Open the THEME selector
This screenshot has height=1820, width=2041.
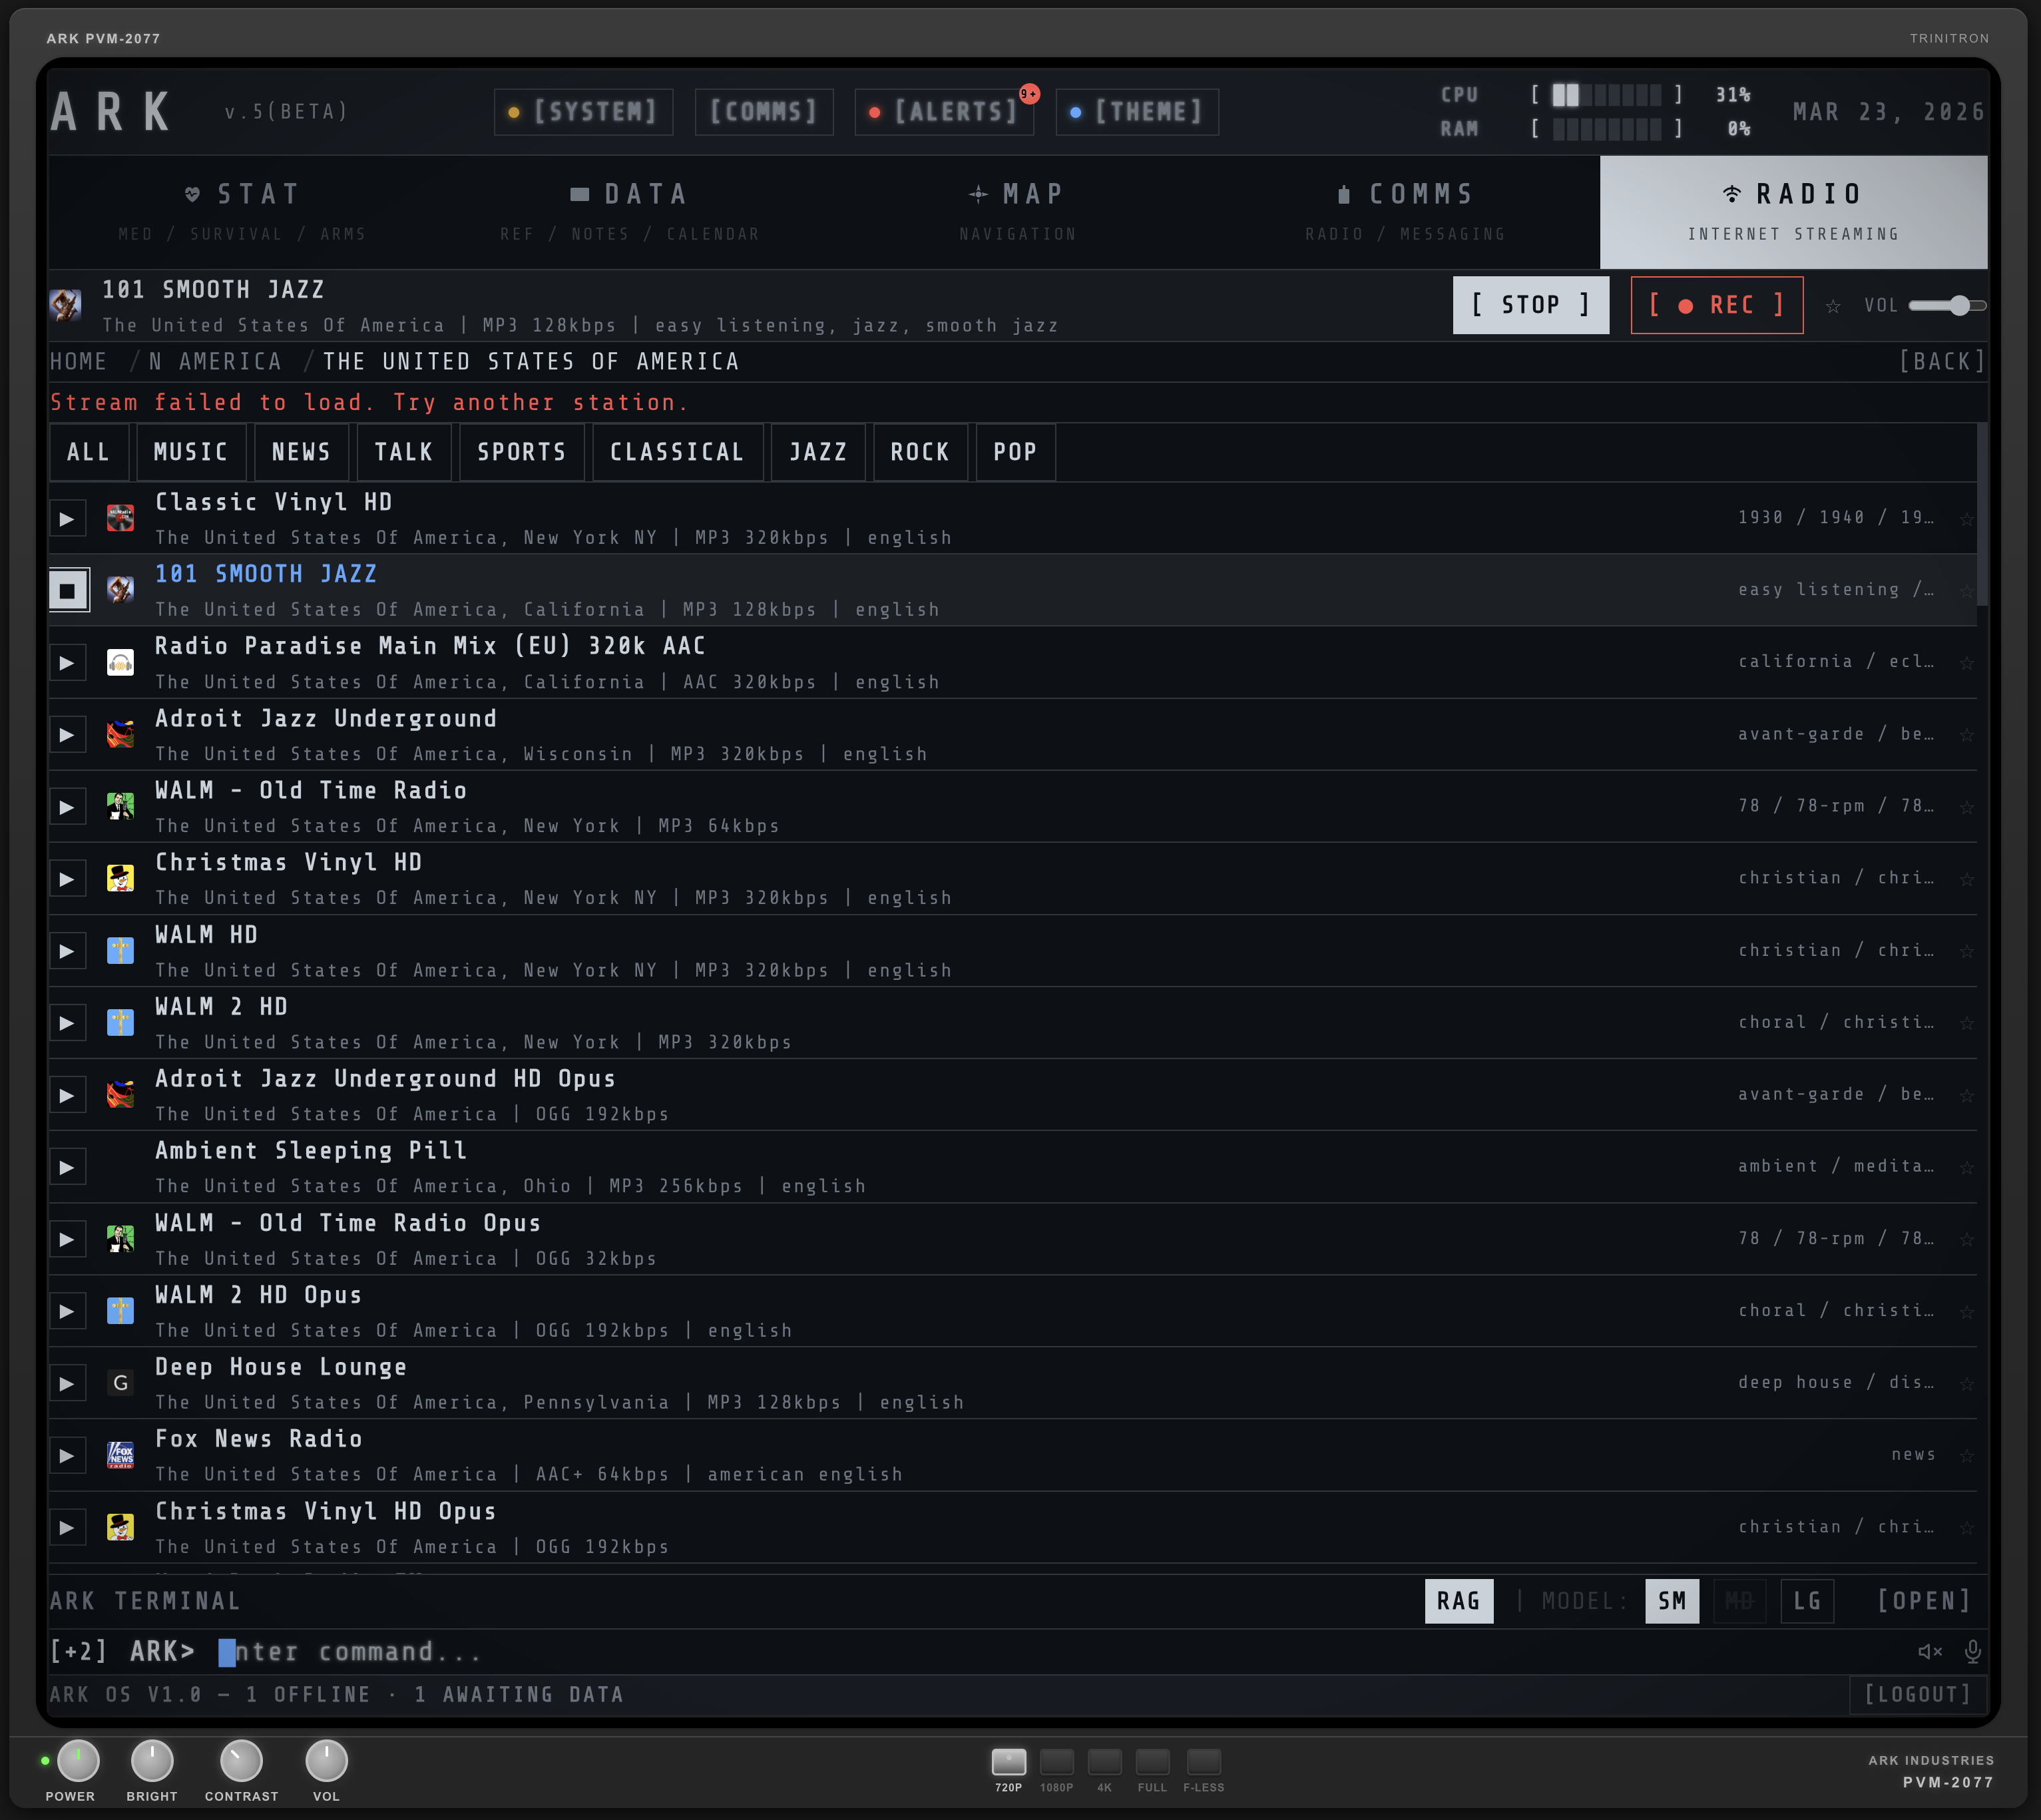pos(1136,111)
